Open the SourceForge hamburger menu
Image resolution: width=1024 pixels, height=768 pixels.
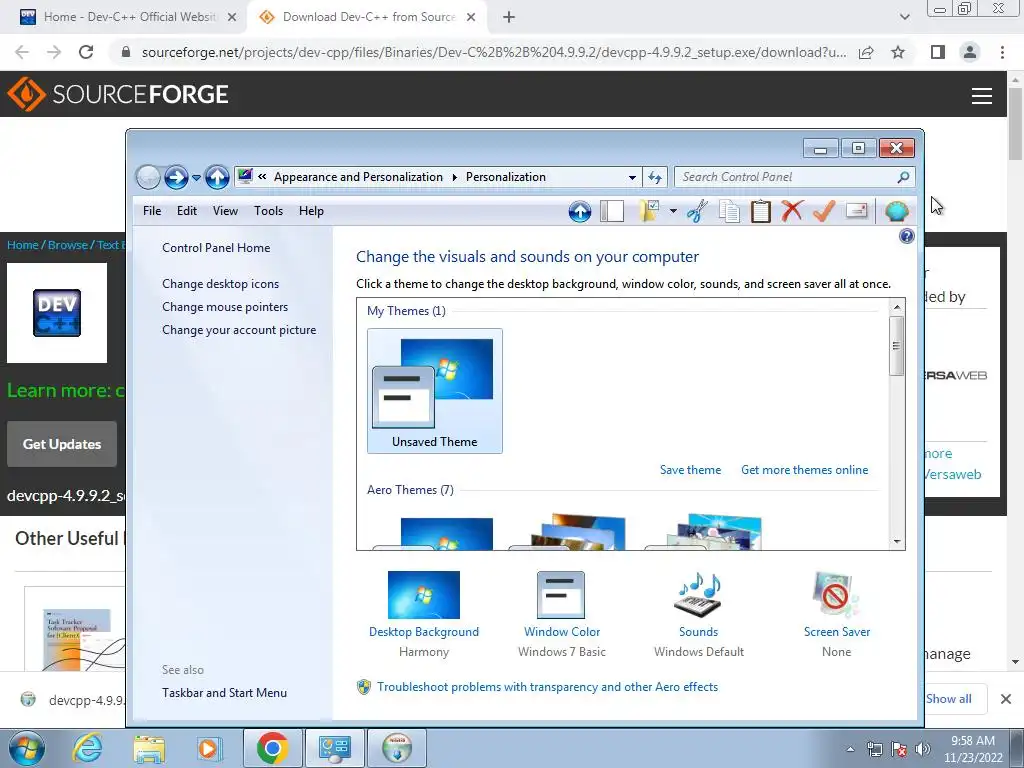click(x=982, y=96)
